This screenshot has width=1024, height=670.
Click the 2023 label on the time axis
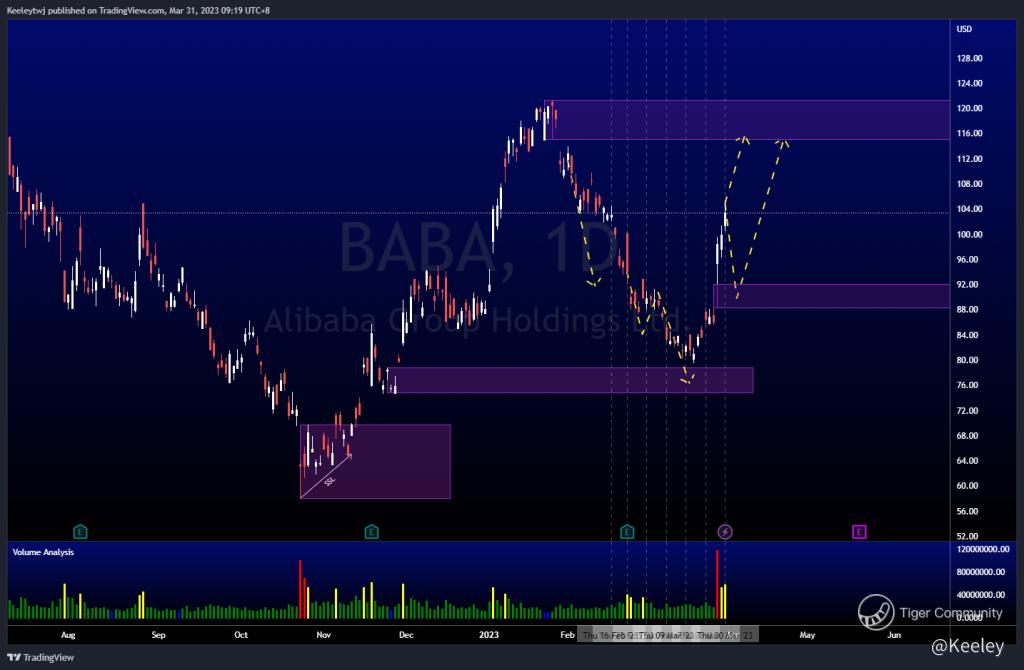(488, 635)
